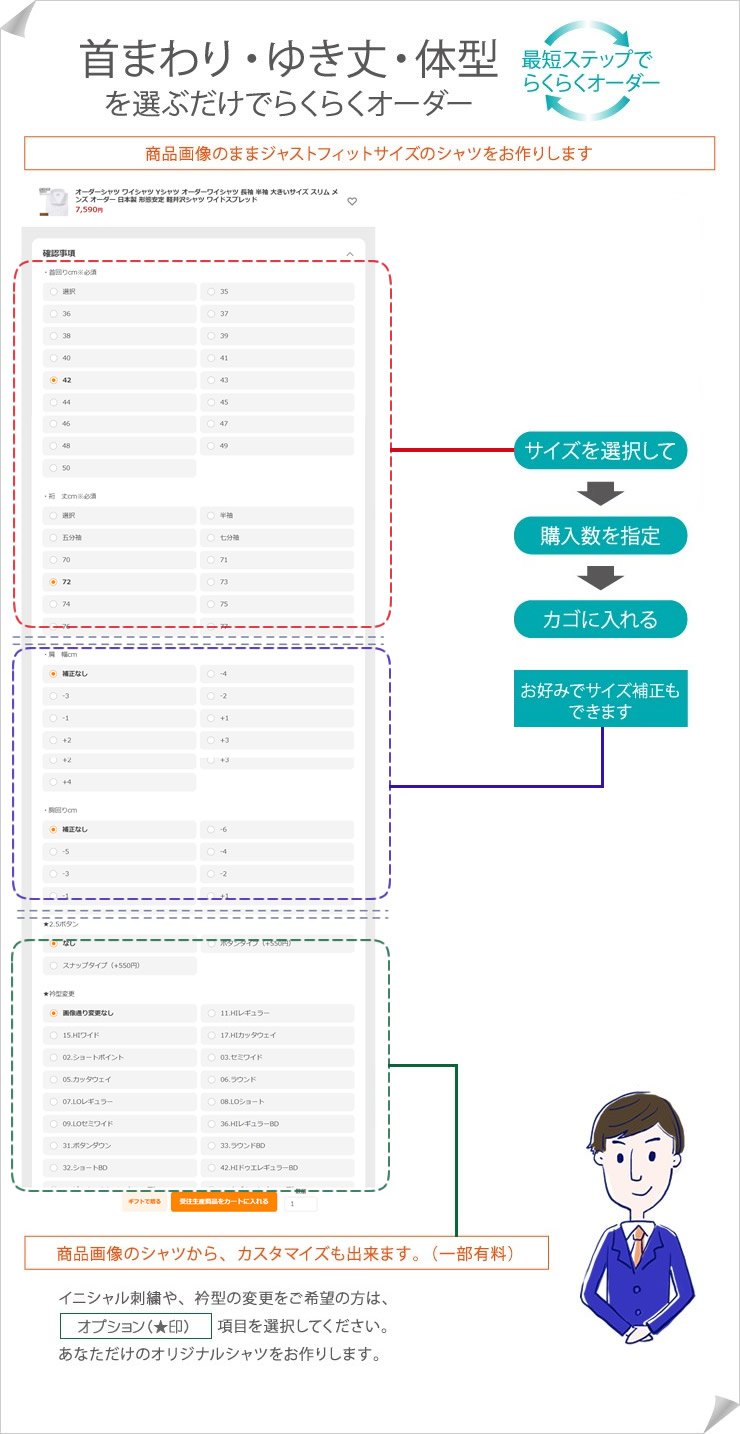The height and width of the screenshot is (1434, 740).
Task: Select sleeve length 72 radio button
Action: point(120,581)
